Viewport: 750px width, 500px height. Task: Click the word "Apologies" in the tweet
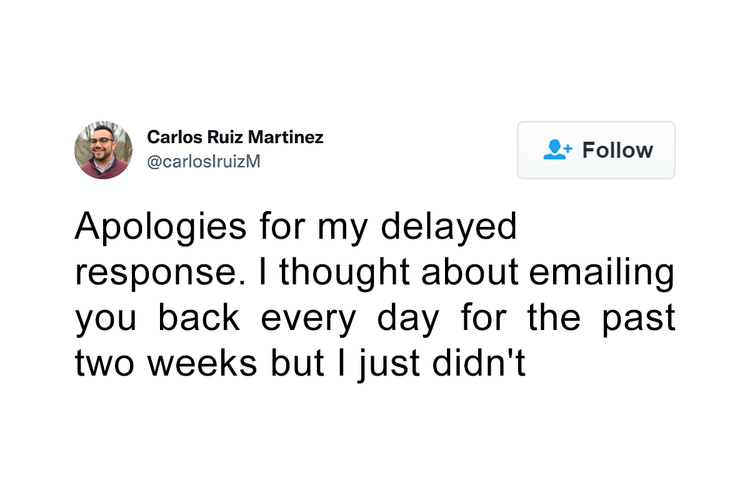click(x=161, y=227)
